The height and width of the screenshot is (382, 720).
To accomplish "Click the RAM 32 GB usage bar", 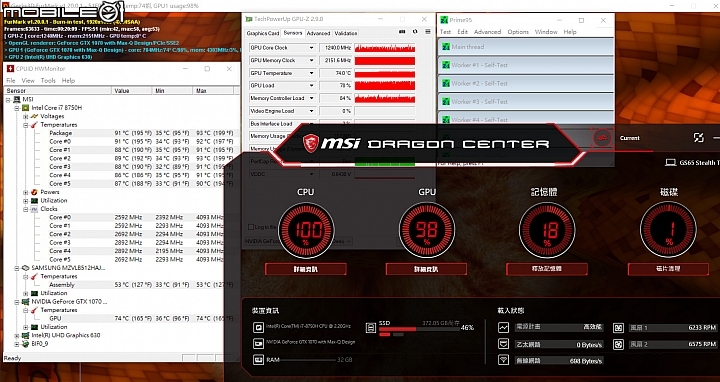I will 308,360.
